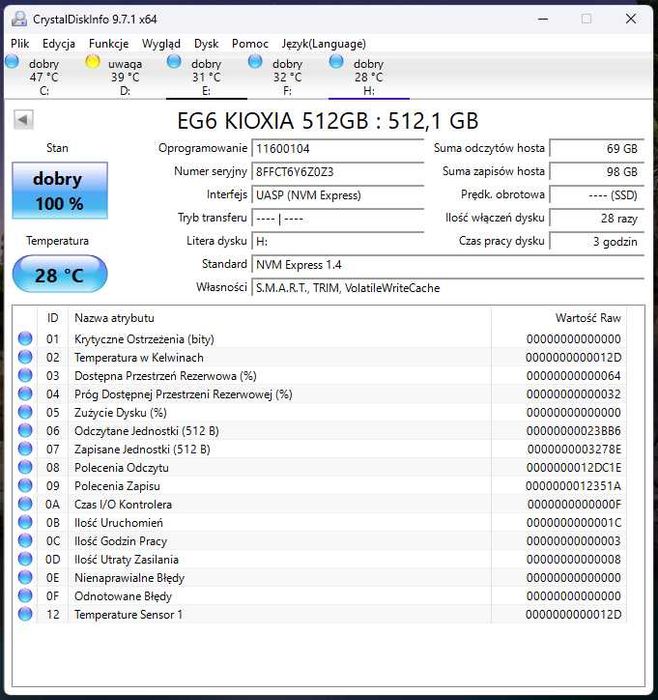Select 'Dostępna Przestrzeń Rezerwowa (%)' row
This screenshot has width=658, height=700.
(x=320, y=375)
